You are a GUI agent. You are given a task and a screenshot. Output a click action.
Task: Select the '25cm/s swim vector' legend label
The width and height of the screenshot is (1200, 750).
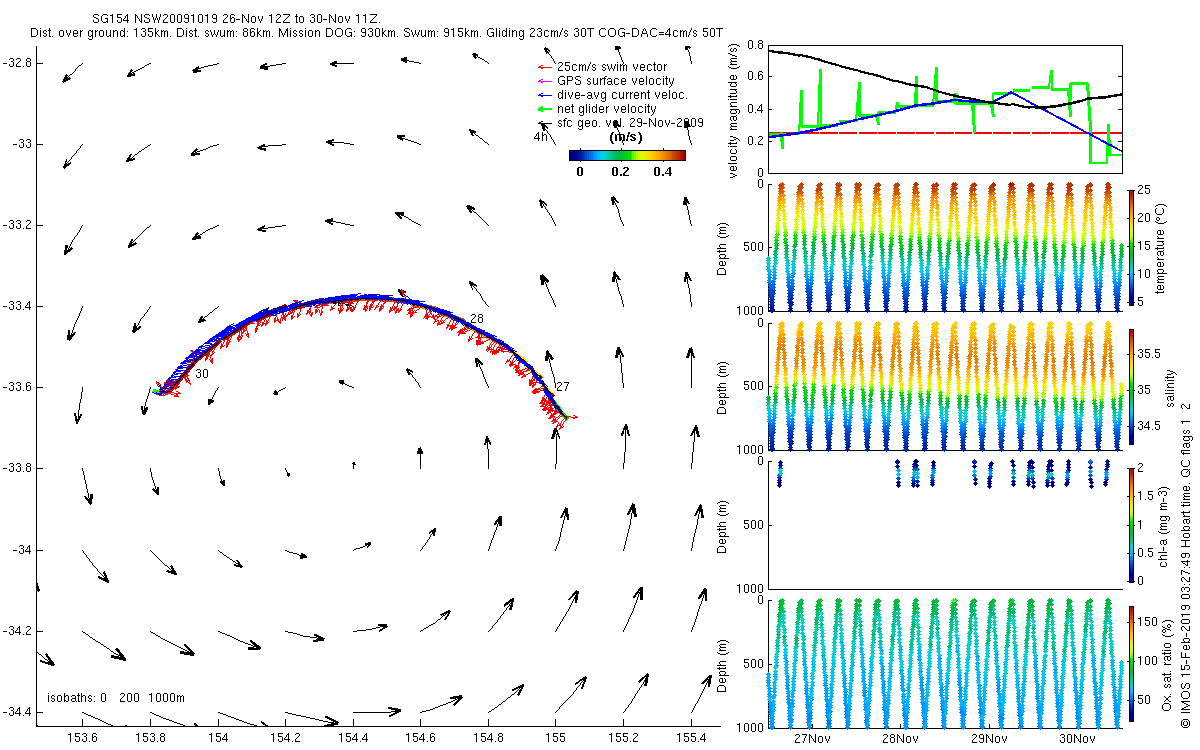click(612, 67)
